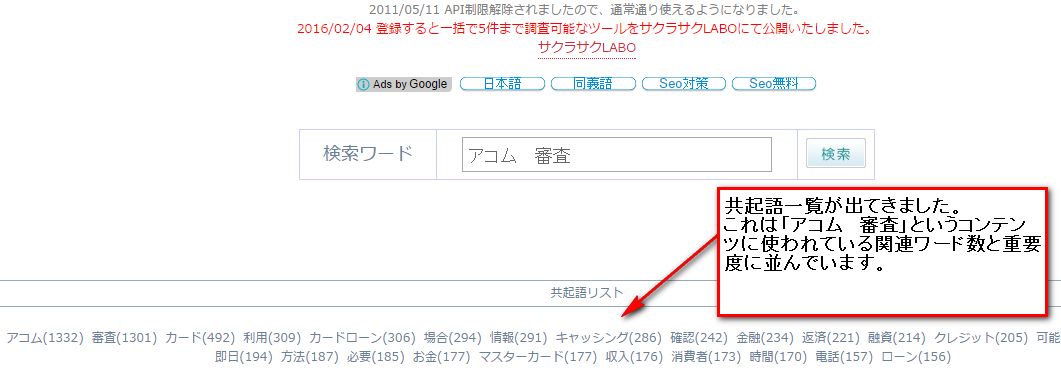Viewport: 1061px width, 389px height.
Task: Select the 消費者(173) word entry
Action: coord(706,357)
